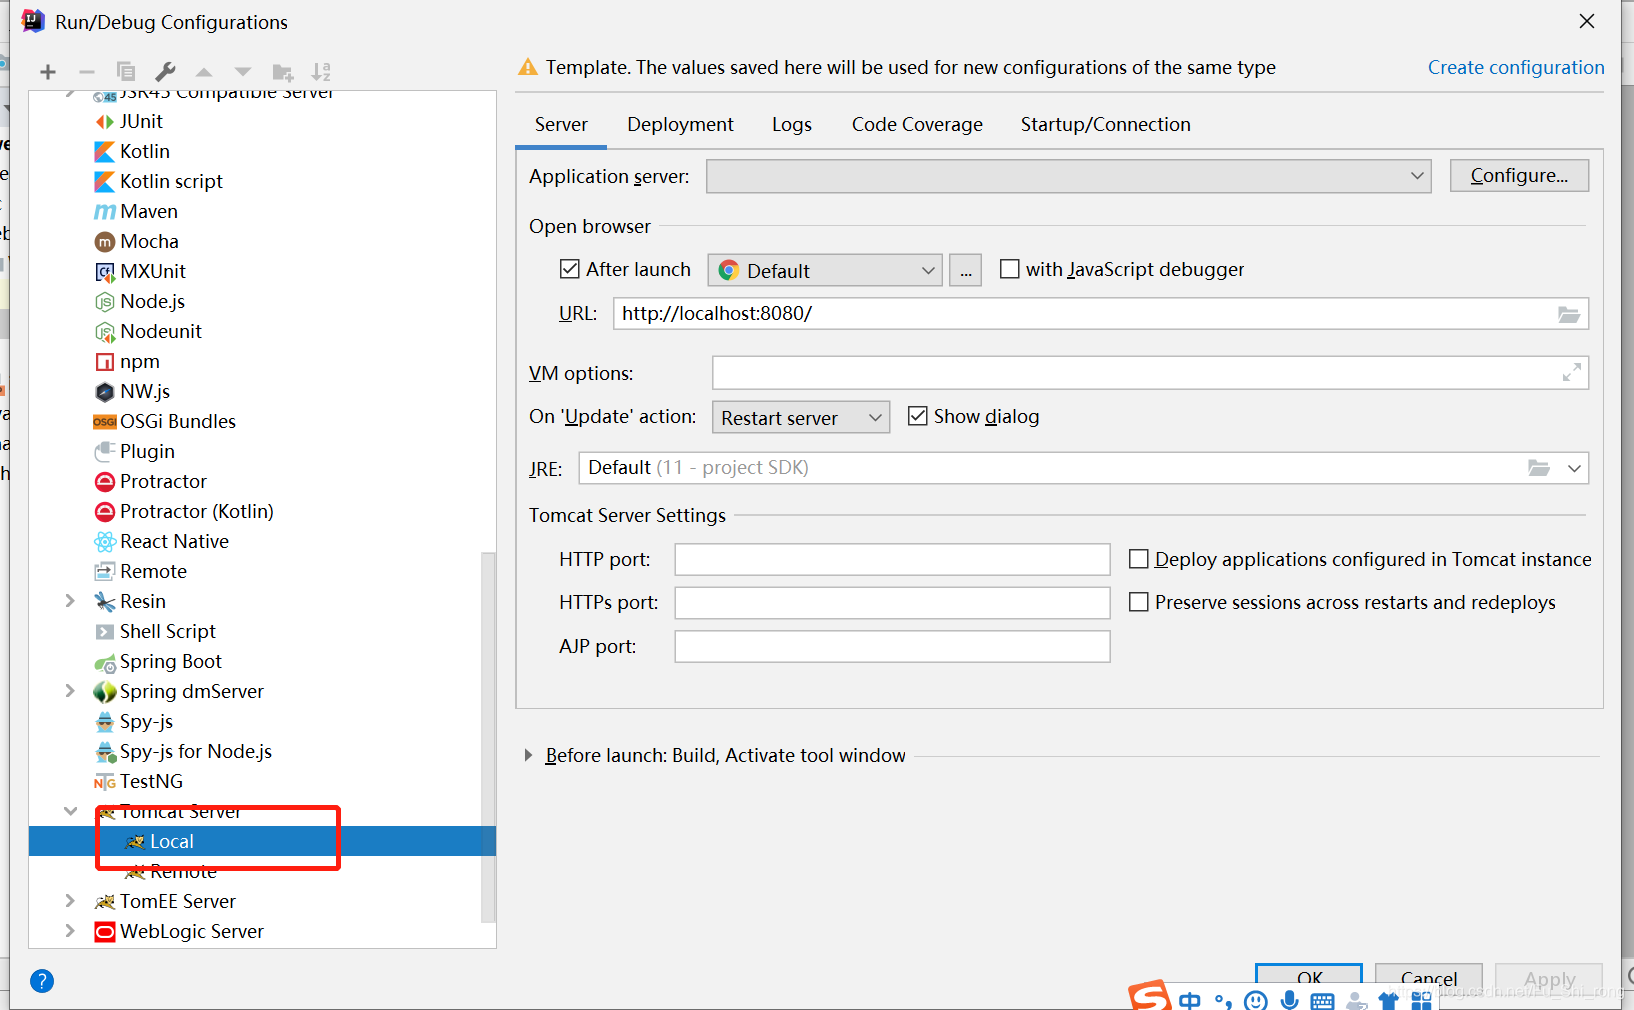Screen dimensions: 1634x1010
Task: Click the wrench Edit Templates icon
Action: [x=165, y=72]
